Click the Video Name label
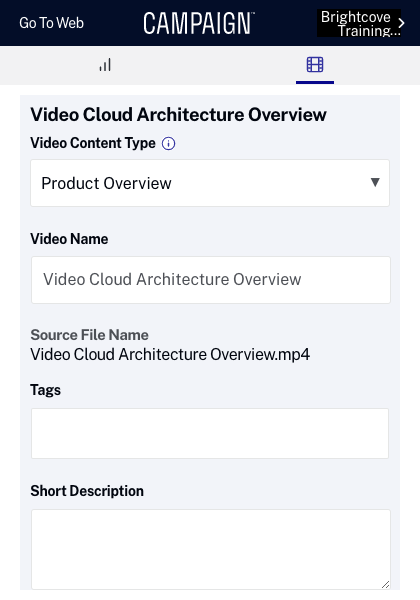420x600 pixels. pyautogui.click(x=69, y=239)
